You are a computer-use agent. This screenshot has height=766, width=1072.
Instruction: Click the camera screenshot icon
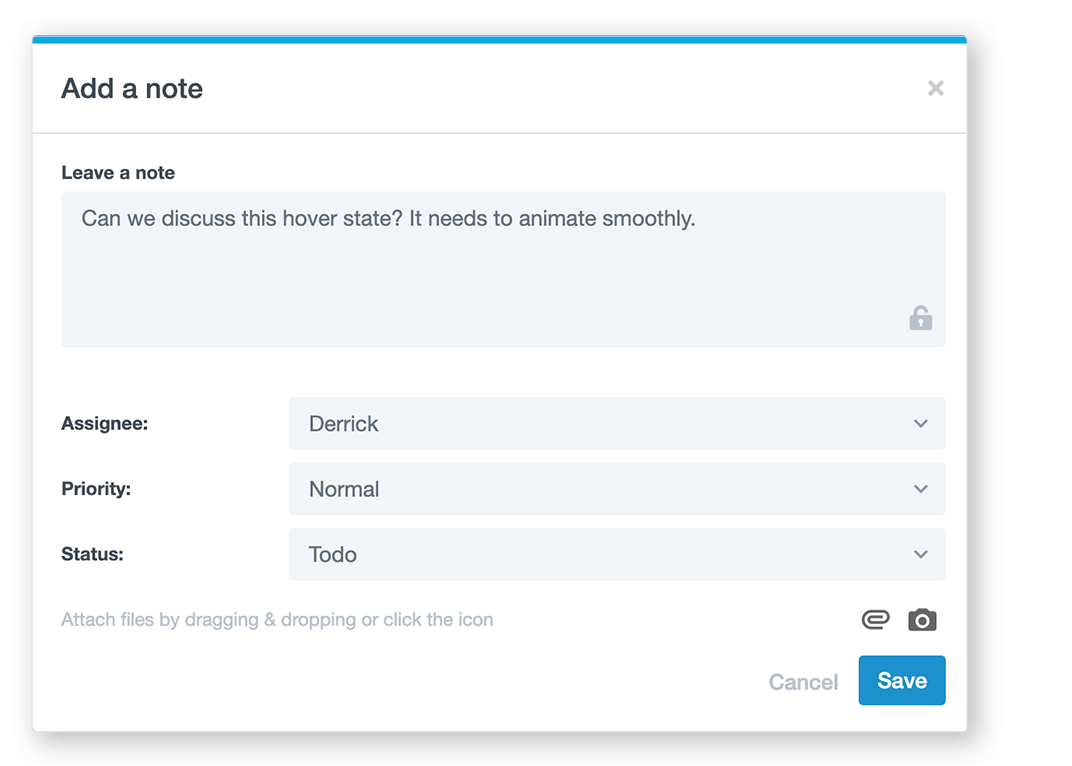point(922,620)
